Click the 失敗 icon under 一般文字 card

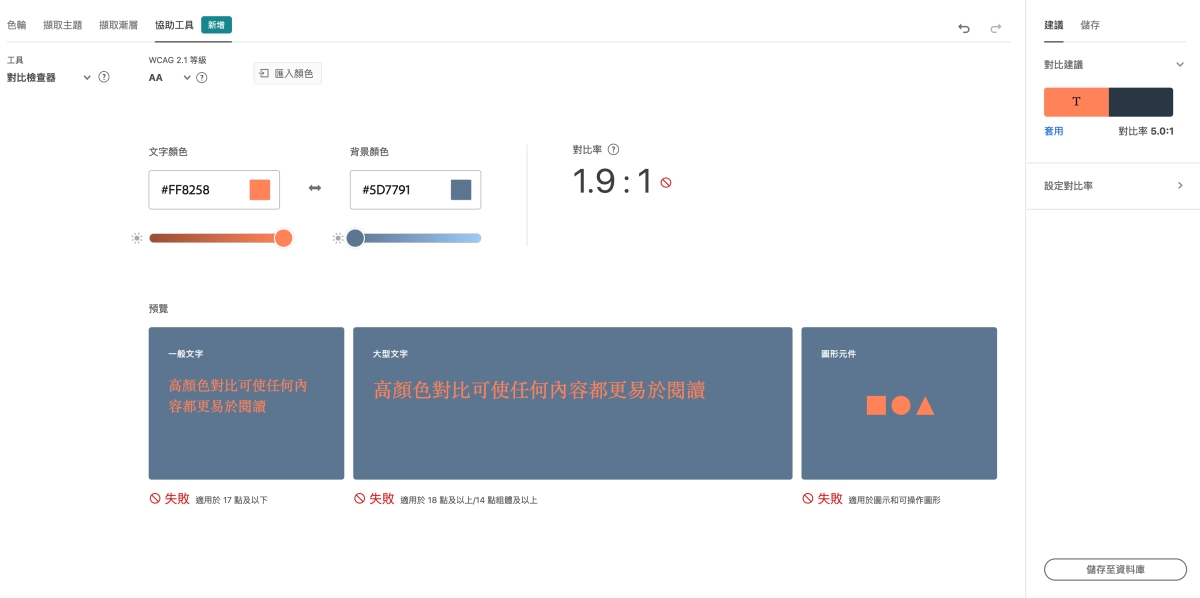155,498
